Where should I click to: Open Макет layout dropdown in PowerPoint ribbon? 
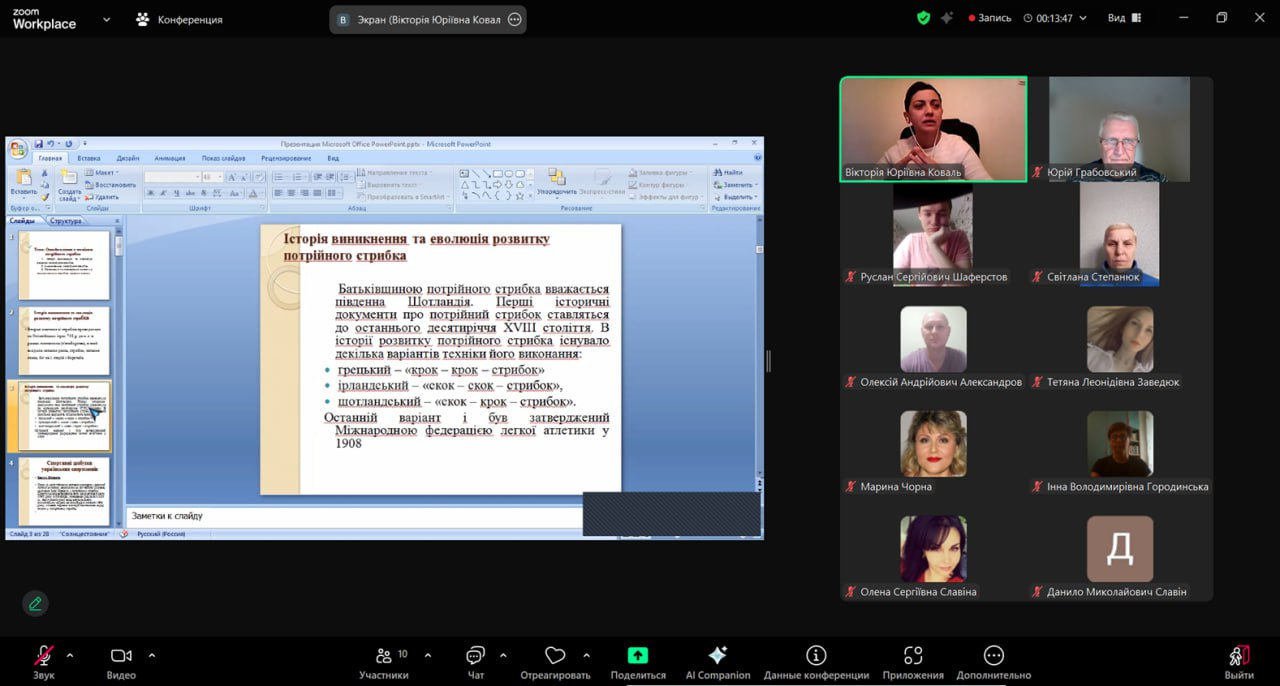click(101, 173)
